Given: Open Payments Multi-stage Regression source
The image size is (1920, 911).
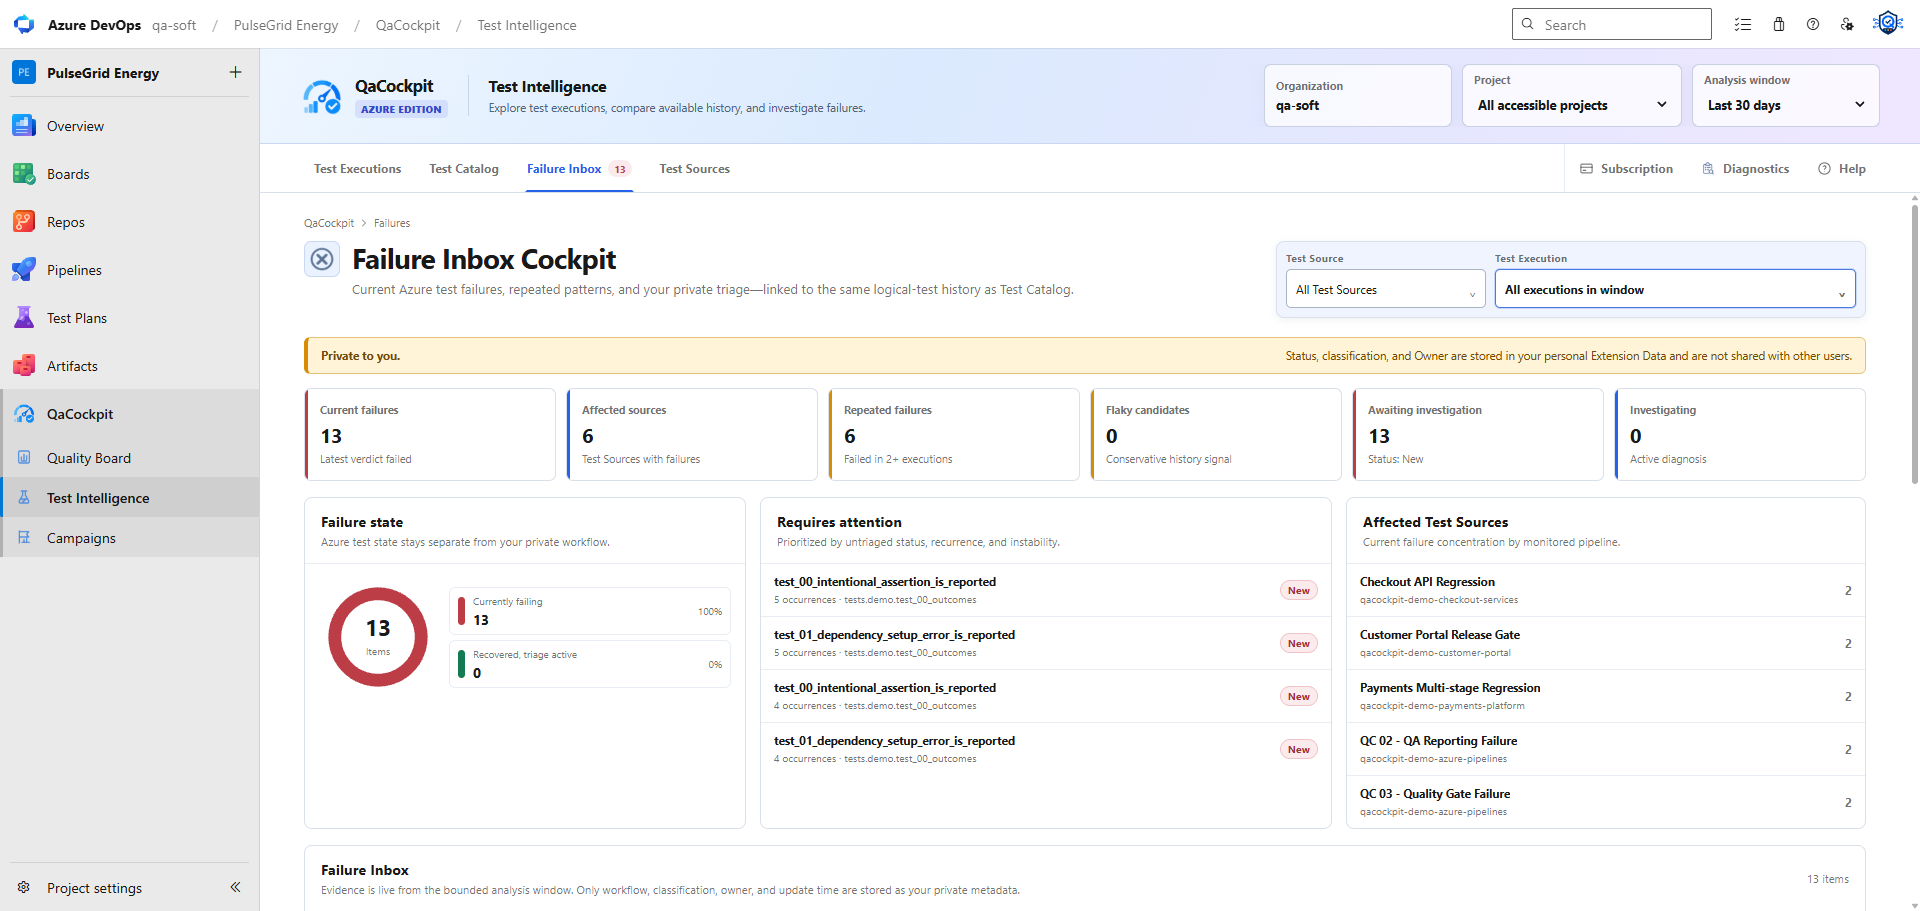Looking at the screenshot, I should coord(1605,696).
